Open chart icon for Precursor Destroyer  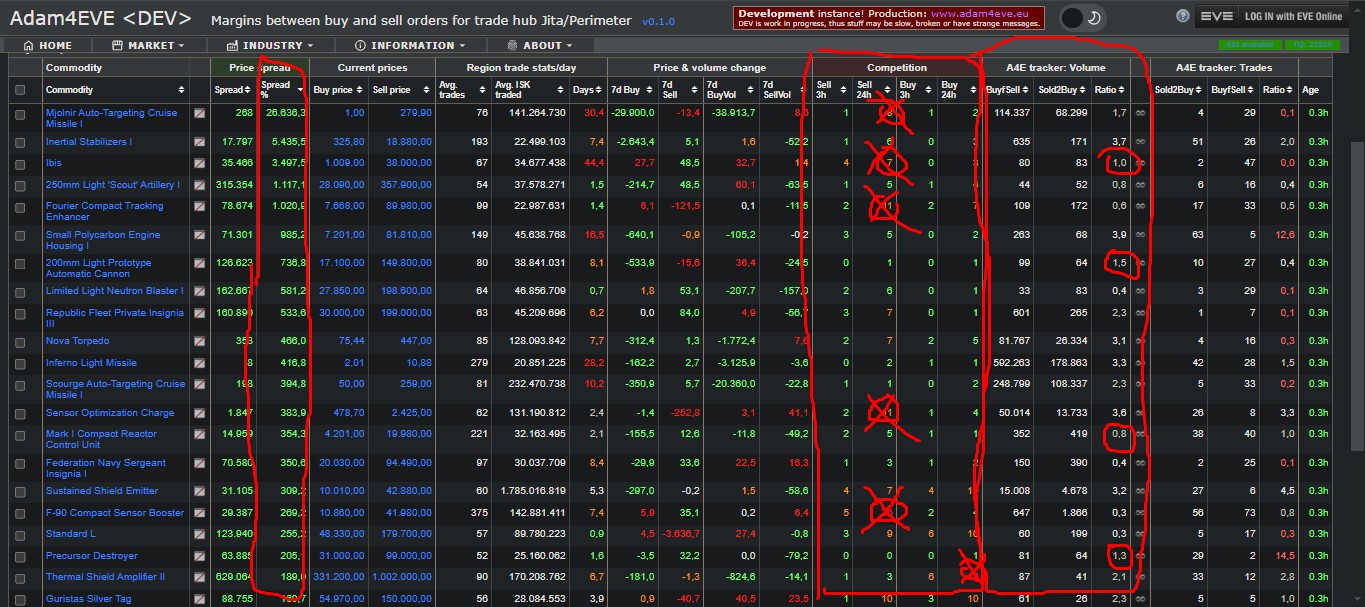point(199,556)
